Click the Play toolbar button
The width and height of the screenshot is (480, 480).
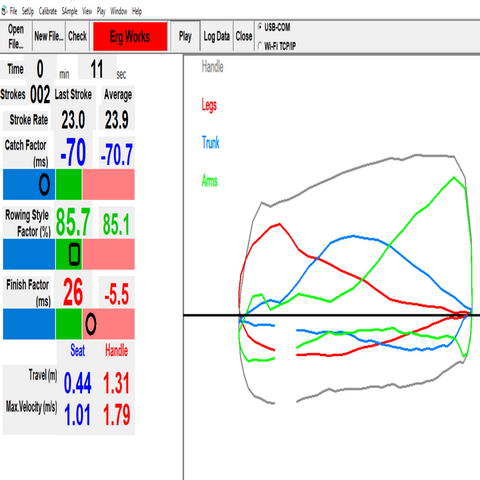[185, 36]
